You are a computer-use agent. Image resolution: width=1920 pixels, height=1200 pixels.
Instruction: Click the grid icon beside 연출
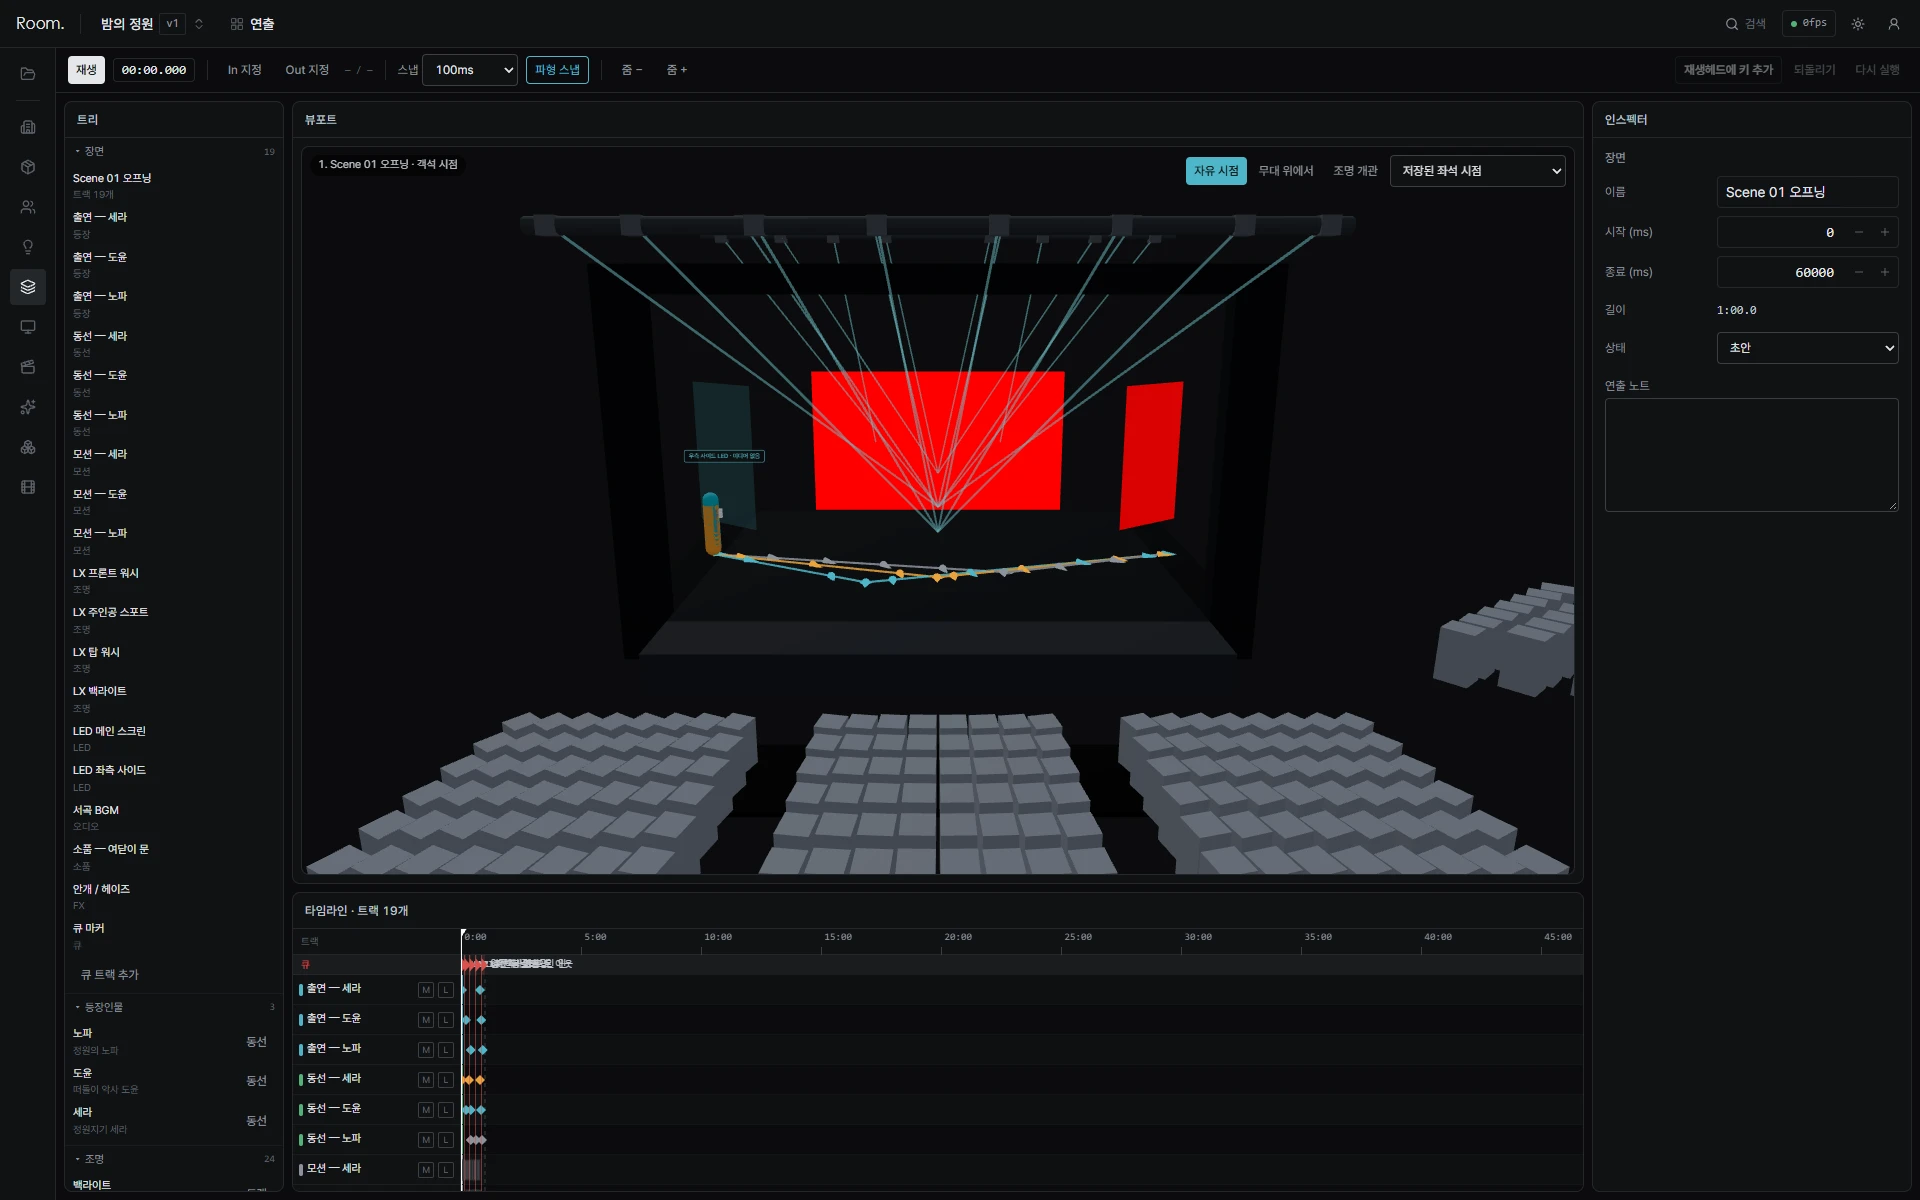237,24
